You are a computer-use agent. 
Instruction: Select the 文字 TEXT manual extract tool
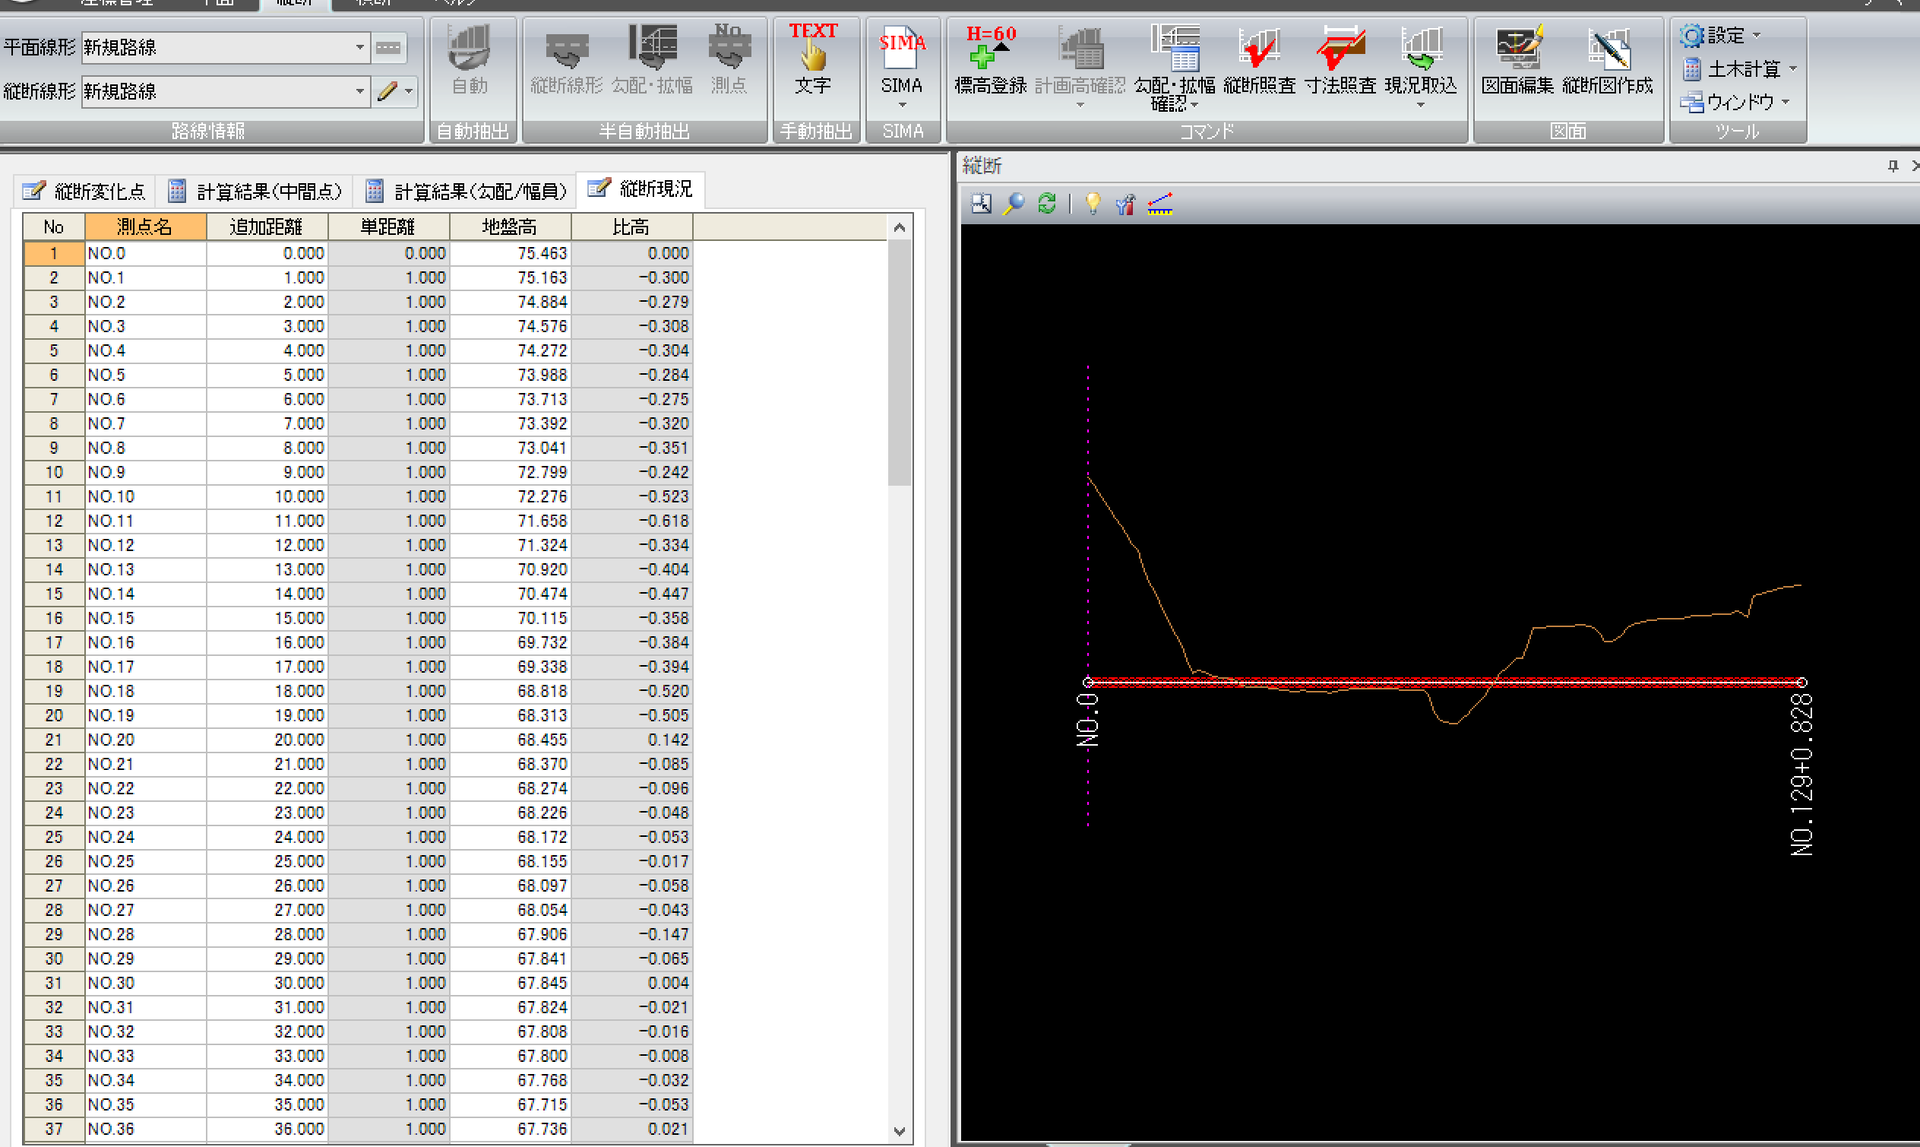coord(813,61)
